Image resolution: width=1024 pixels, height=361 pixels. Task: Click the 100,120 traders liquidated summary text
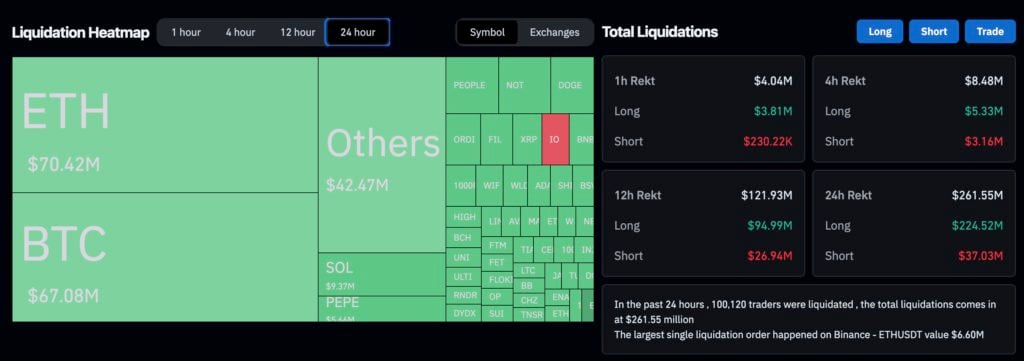805,312
